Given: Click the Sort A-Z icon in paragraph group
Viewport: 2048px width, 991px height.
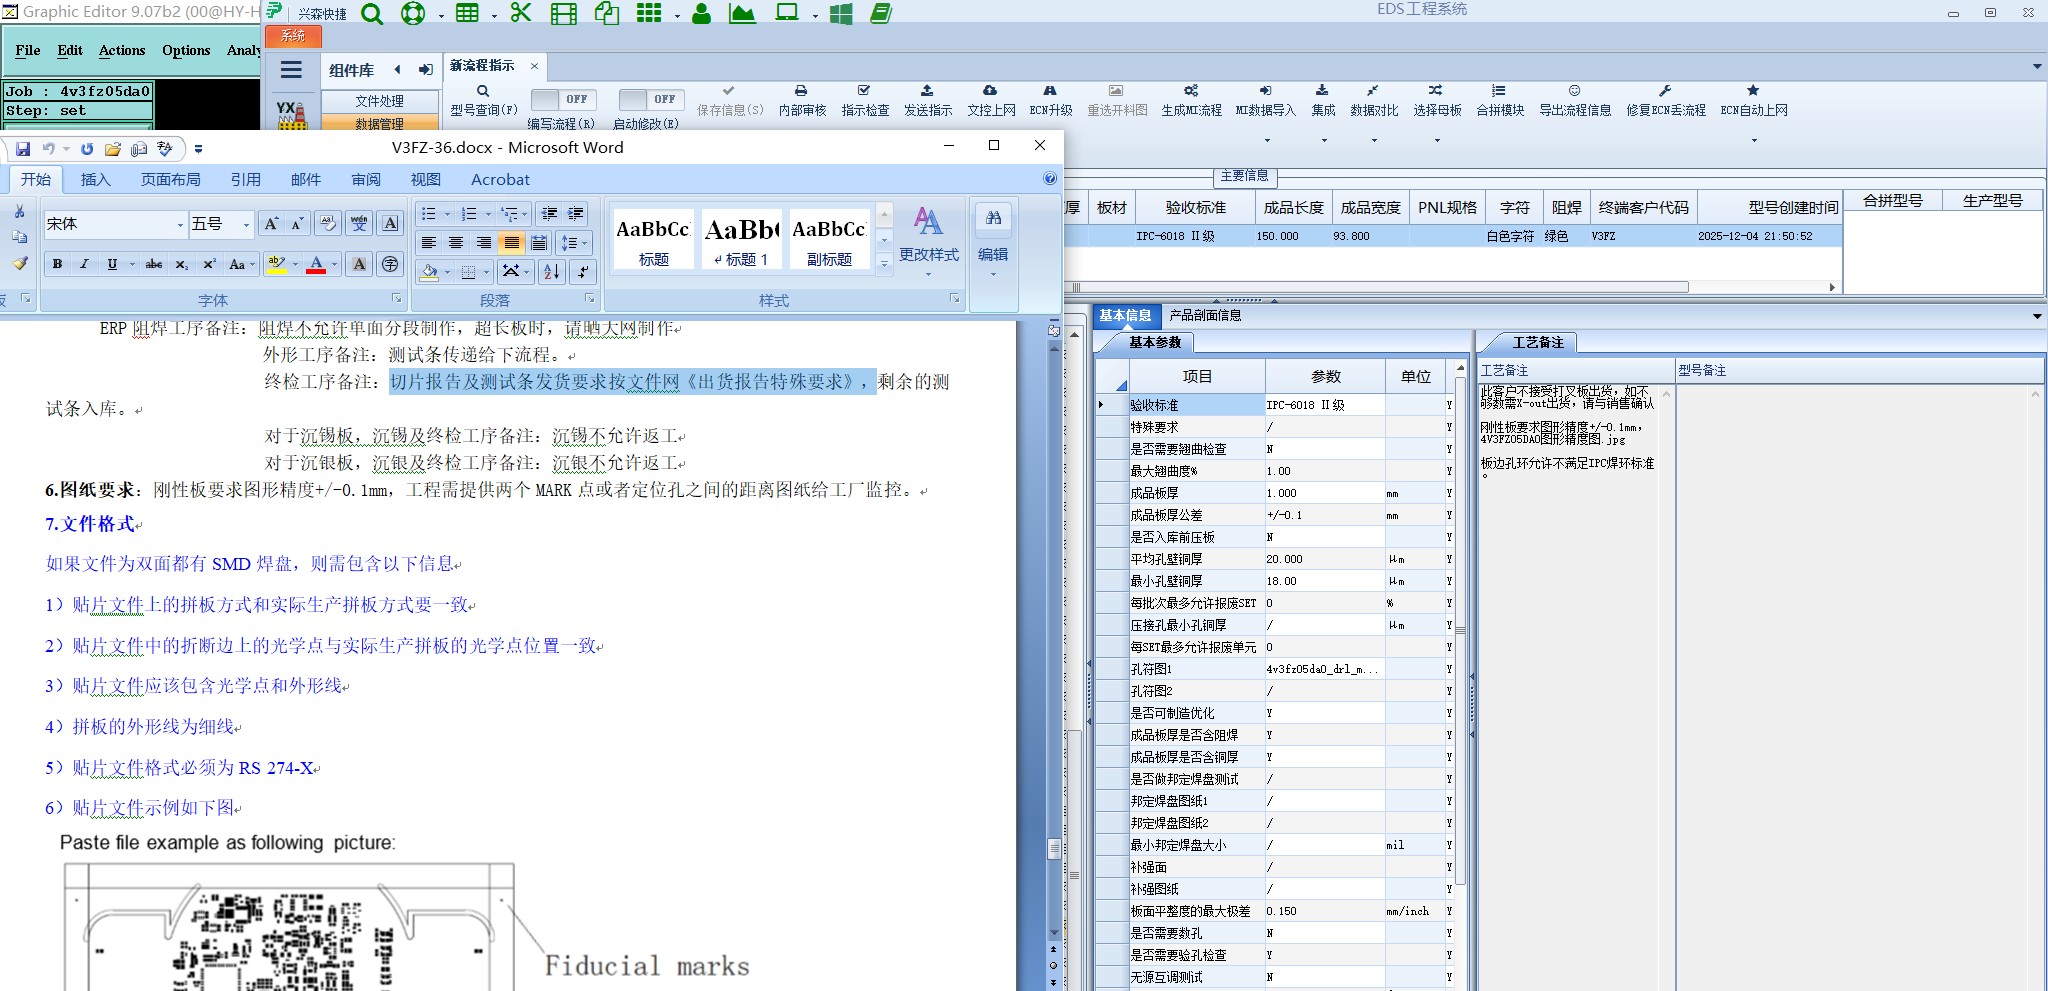Looking at the screenshot, I should [551, 271].
